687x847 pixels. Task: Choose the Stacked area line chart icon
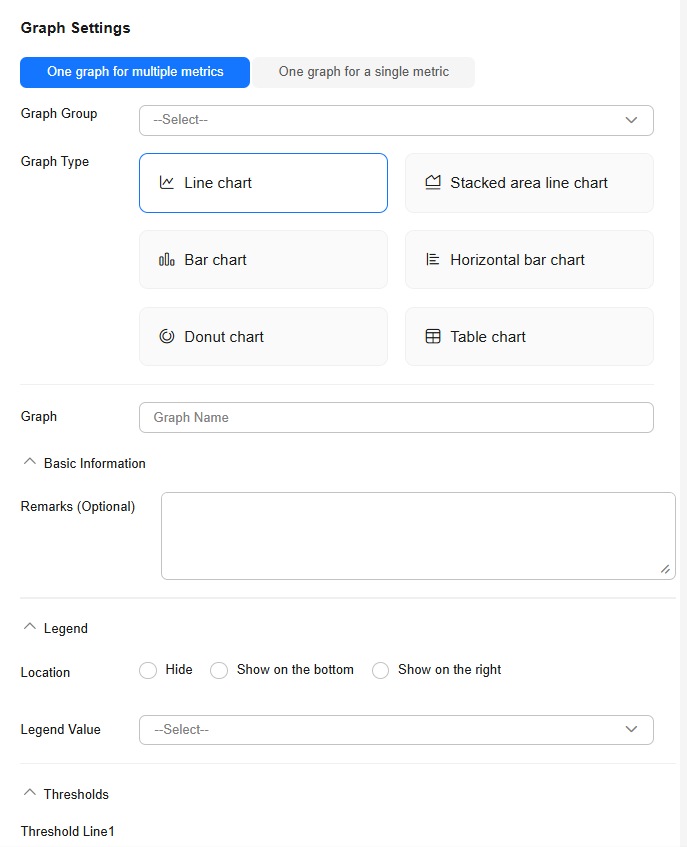(433, 183)
